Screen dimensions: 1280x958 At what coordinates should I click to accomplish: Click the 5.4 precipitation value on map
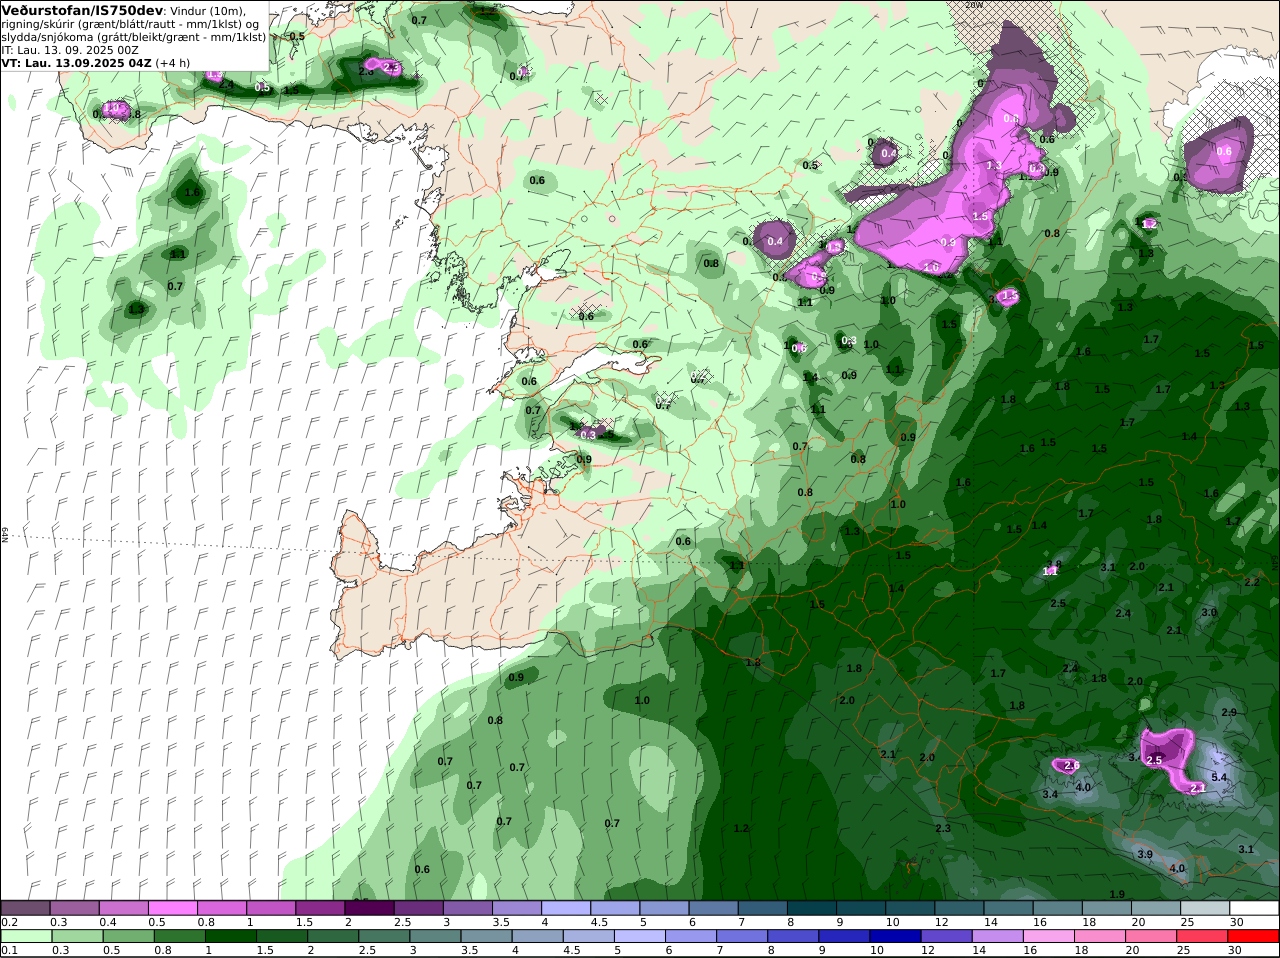point(1219,777)
